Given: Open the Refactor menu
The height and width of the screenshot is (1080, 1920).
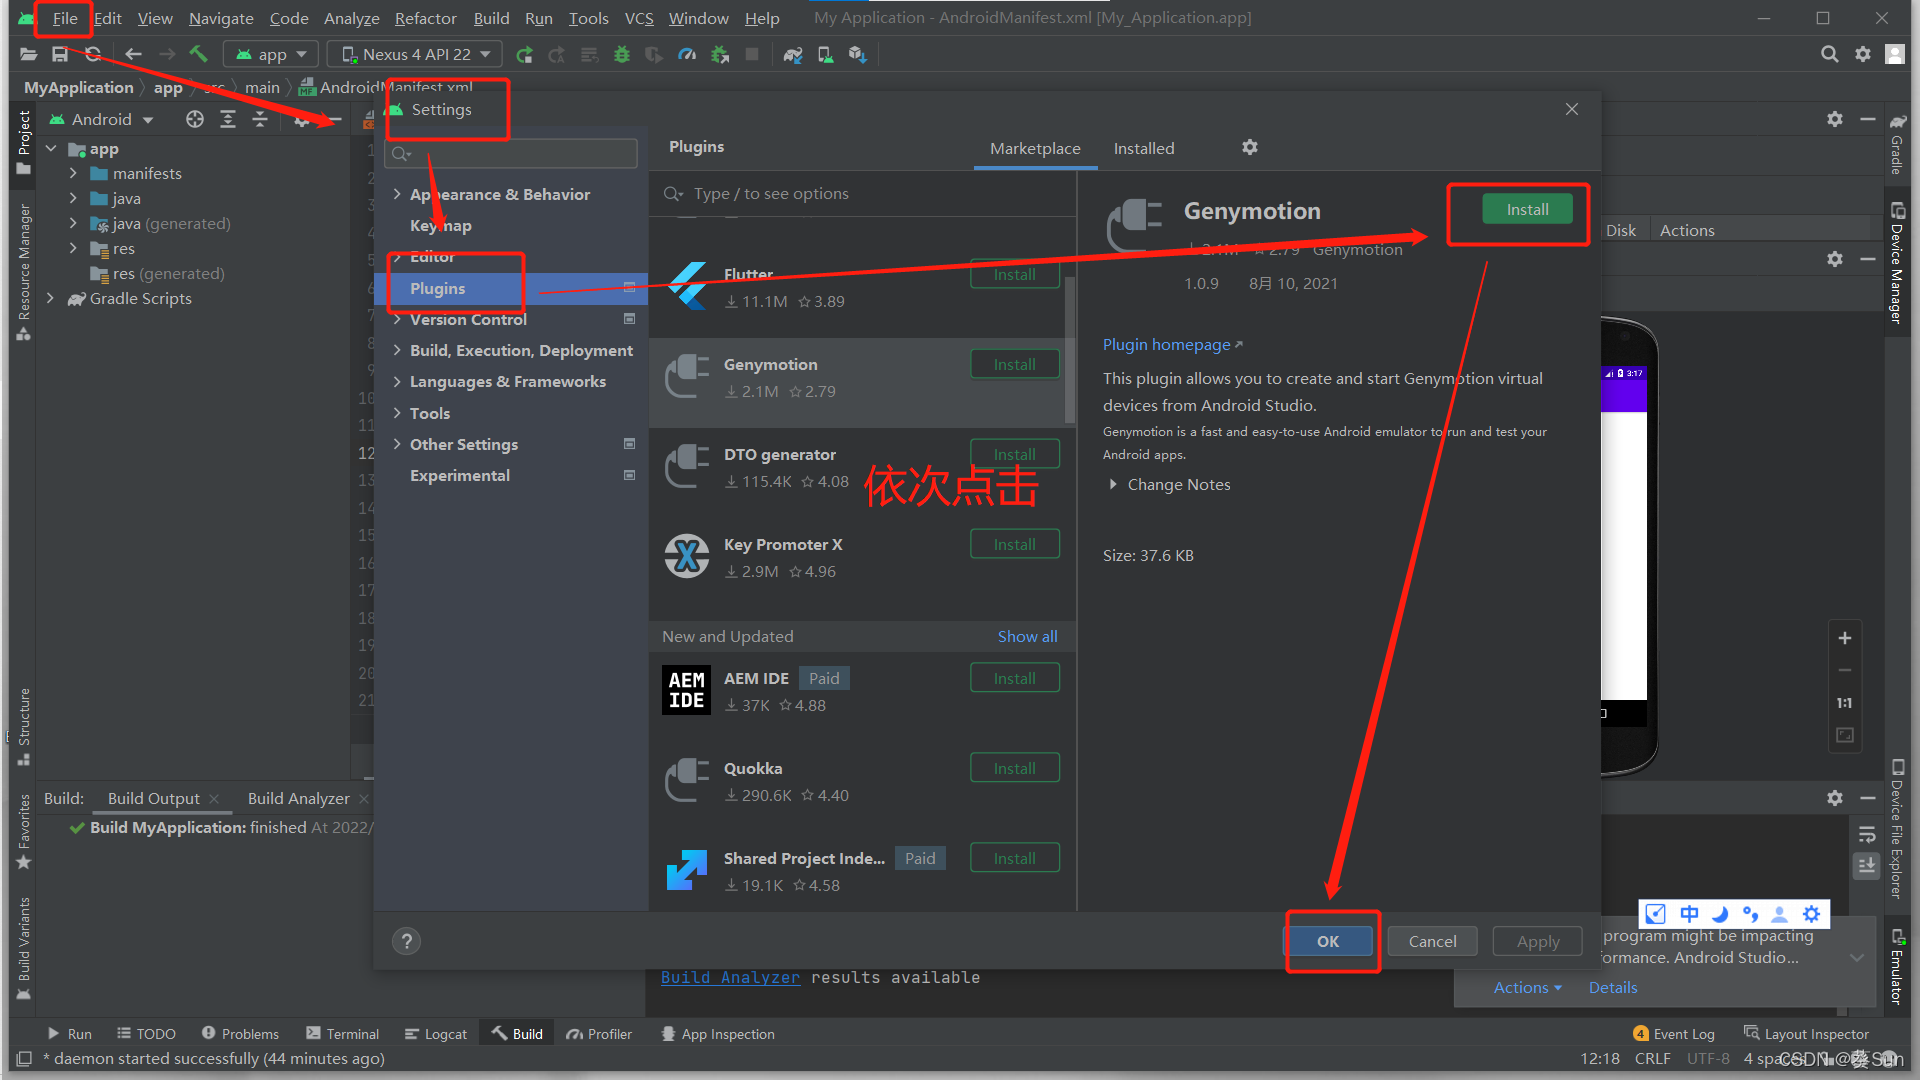Looking at the screenshot, I should click(x=425, y=18).
